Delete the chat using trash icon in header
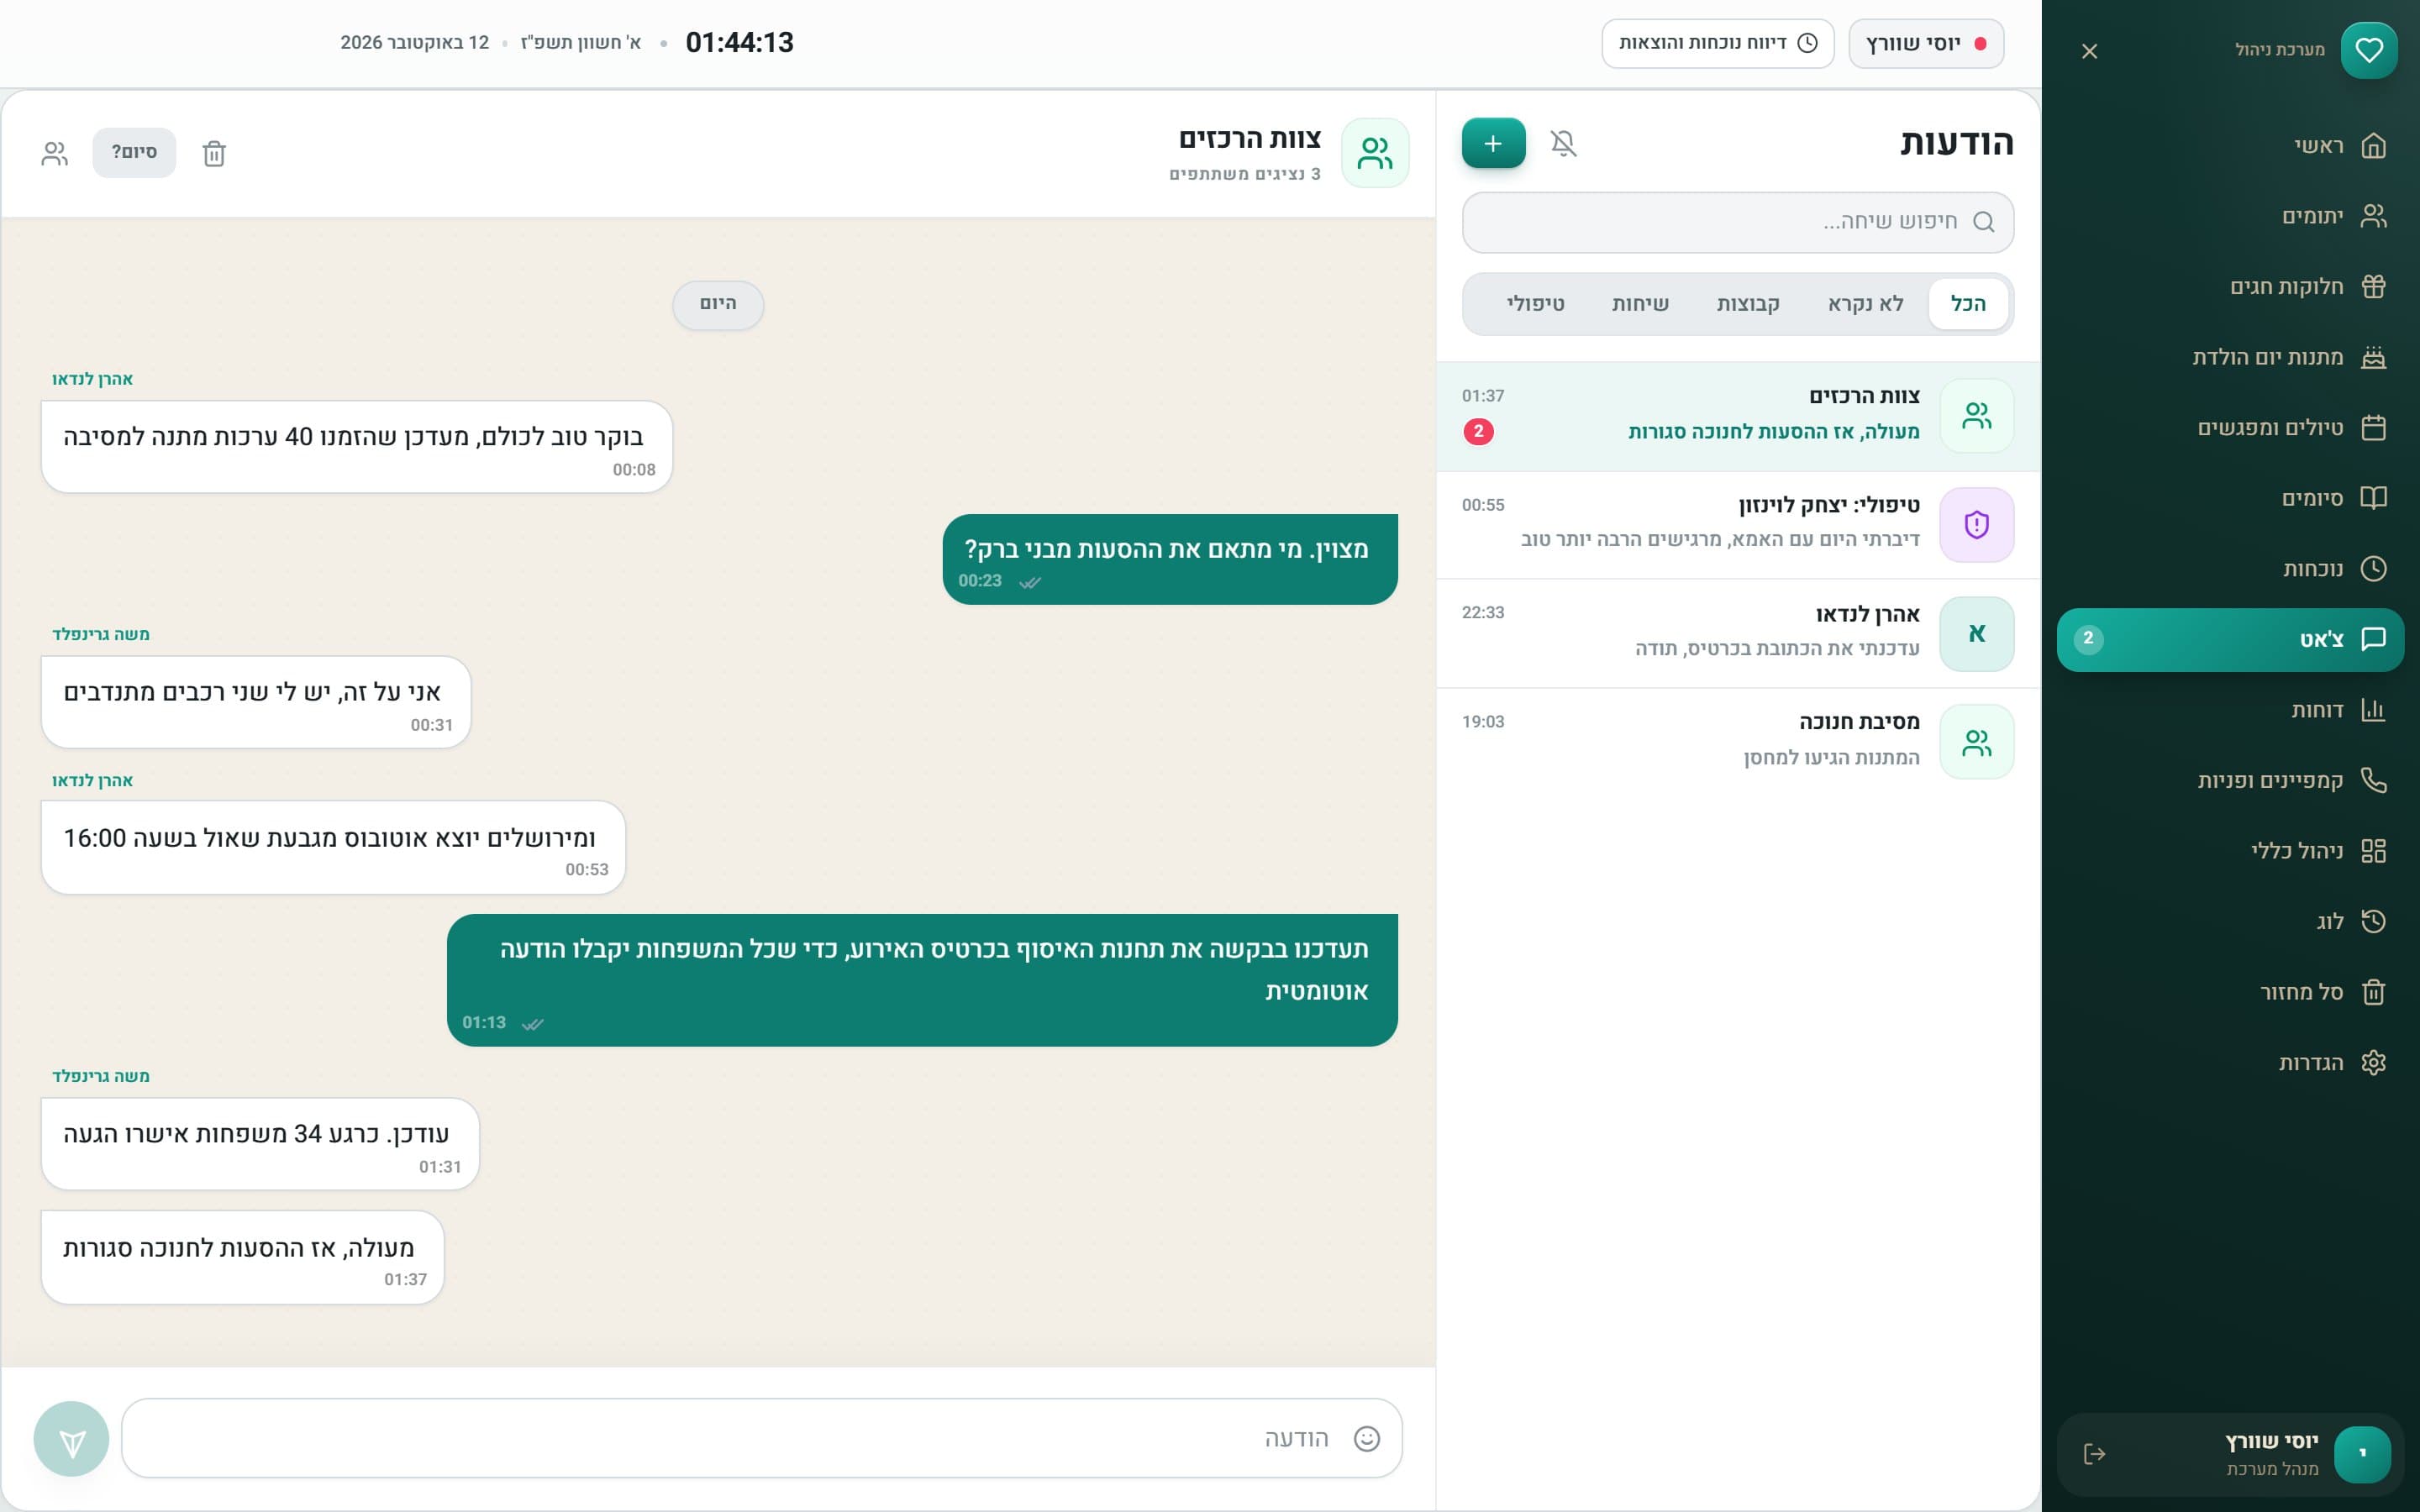Image resolution: width=2420 pixels, height=1512 pixels. point(214,153)
